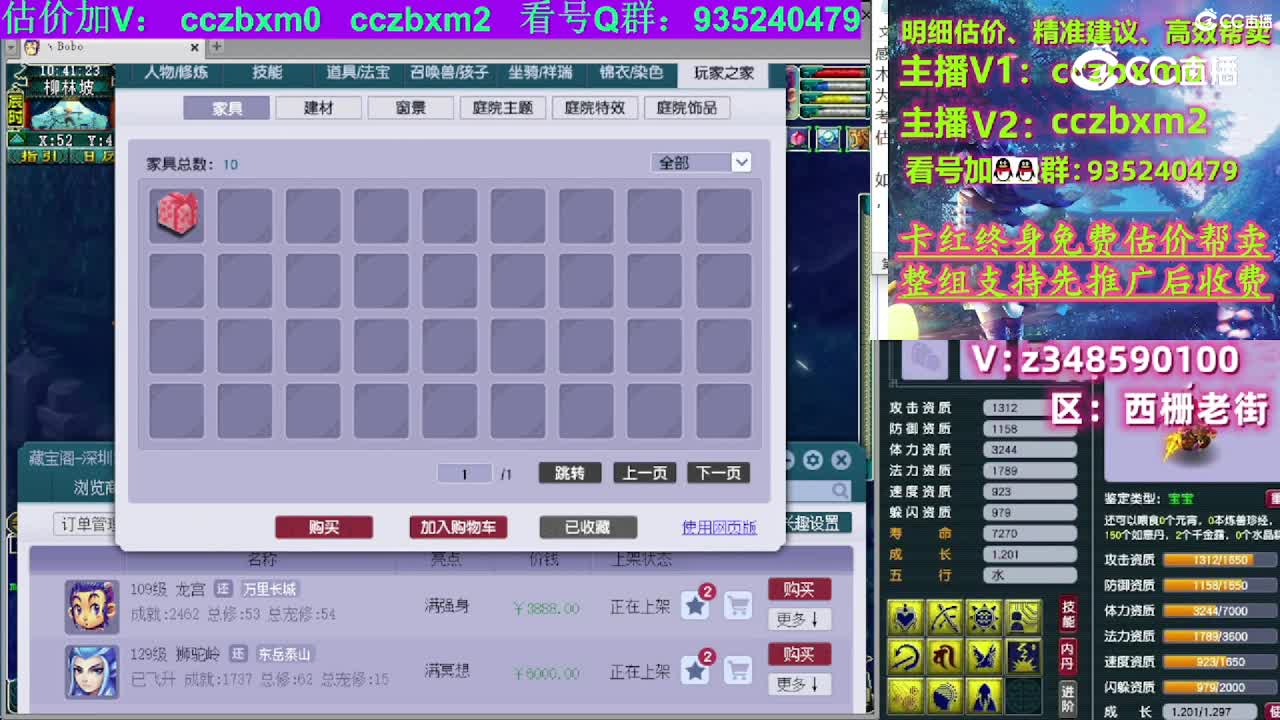
Task: Click the 已收藏 button
Action: [588, 527]
